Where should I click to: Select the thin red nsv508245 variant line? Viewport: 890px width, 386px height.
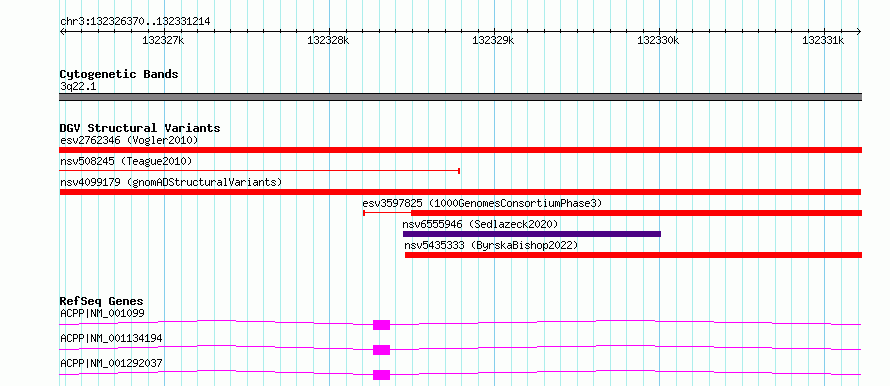(259, 170)
